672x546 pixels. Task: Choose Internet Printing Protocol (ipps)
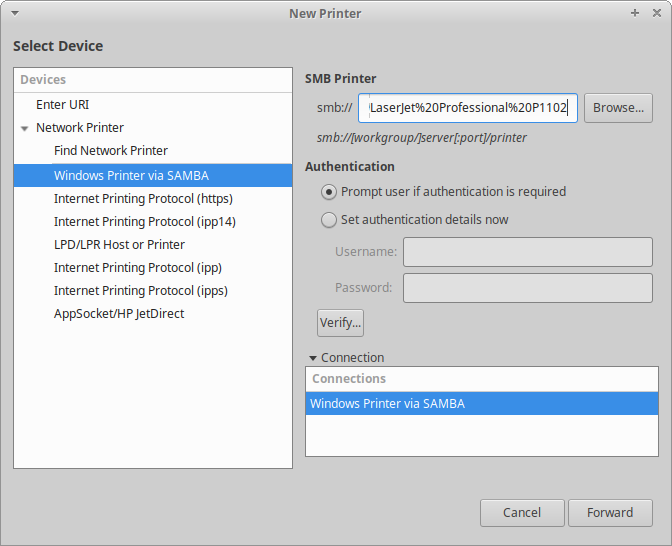[x=140, y=290]
